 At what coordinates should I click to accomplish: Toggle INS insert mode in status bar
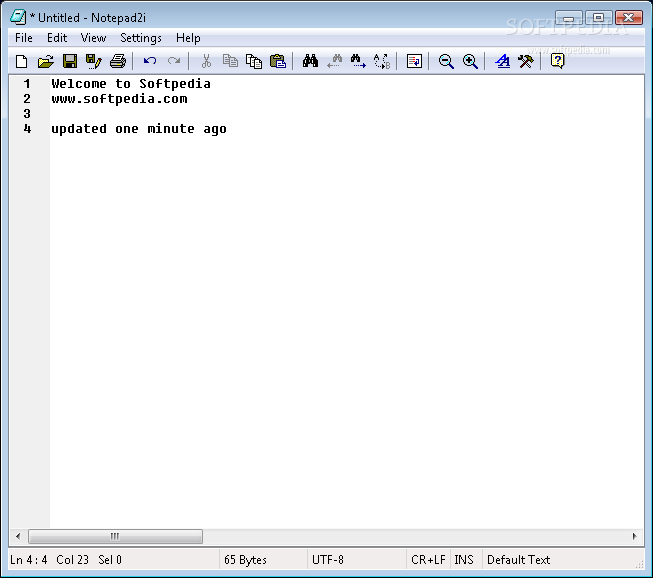point(465,560)
